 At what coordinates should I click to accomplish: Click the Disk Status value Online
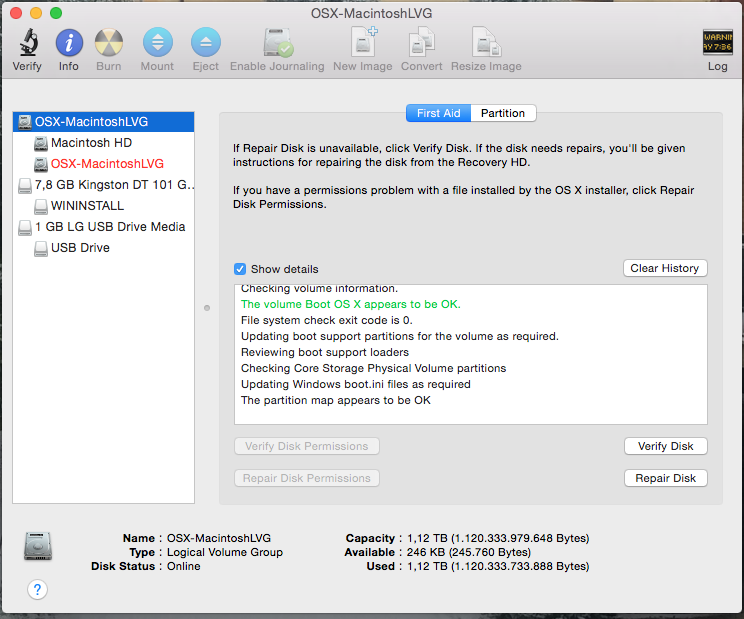click(184, 566)
